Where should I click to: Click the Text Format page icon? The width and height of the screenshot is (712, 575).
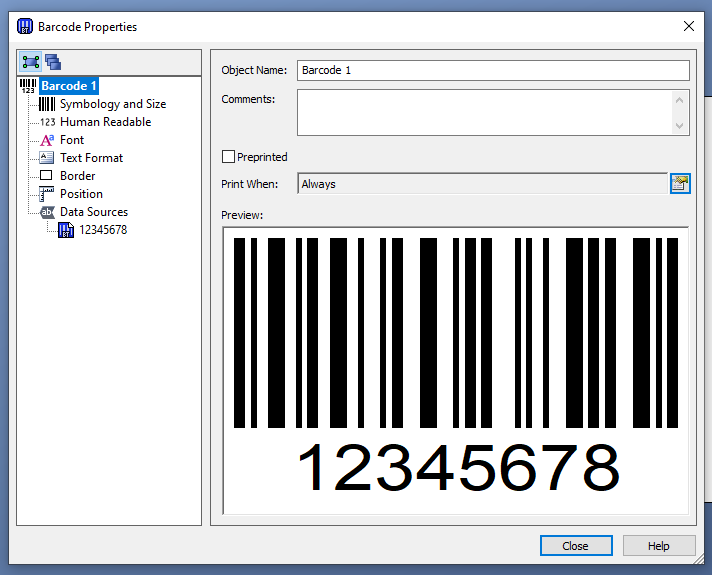click(x=46, y=158)
